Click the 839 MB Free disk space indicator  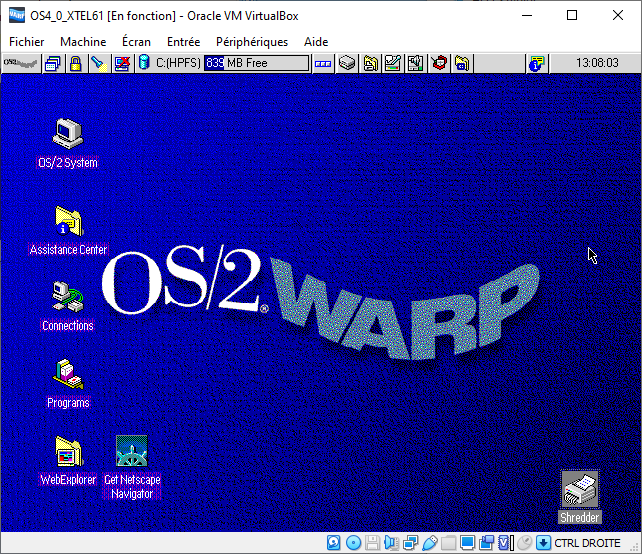[x=256, y=63]
